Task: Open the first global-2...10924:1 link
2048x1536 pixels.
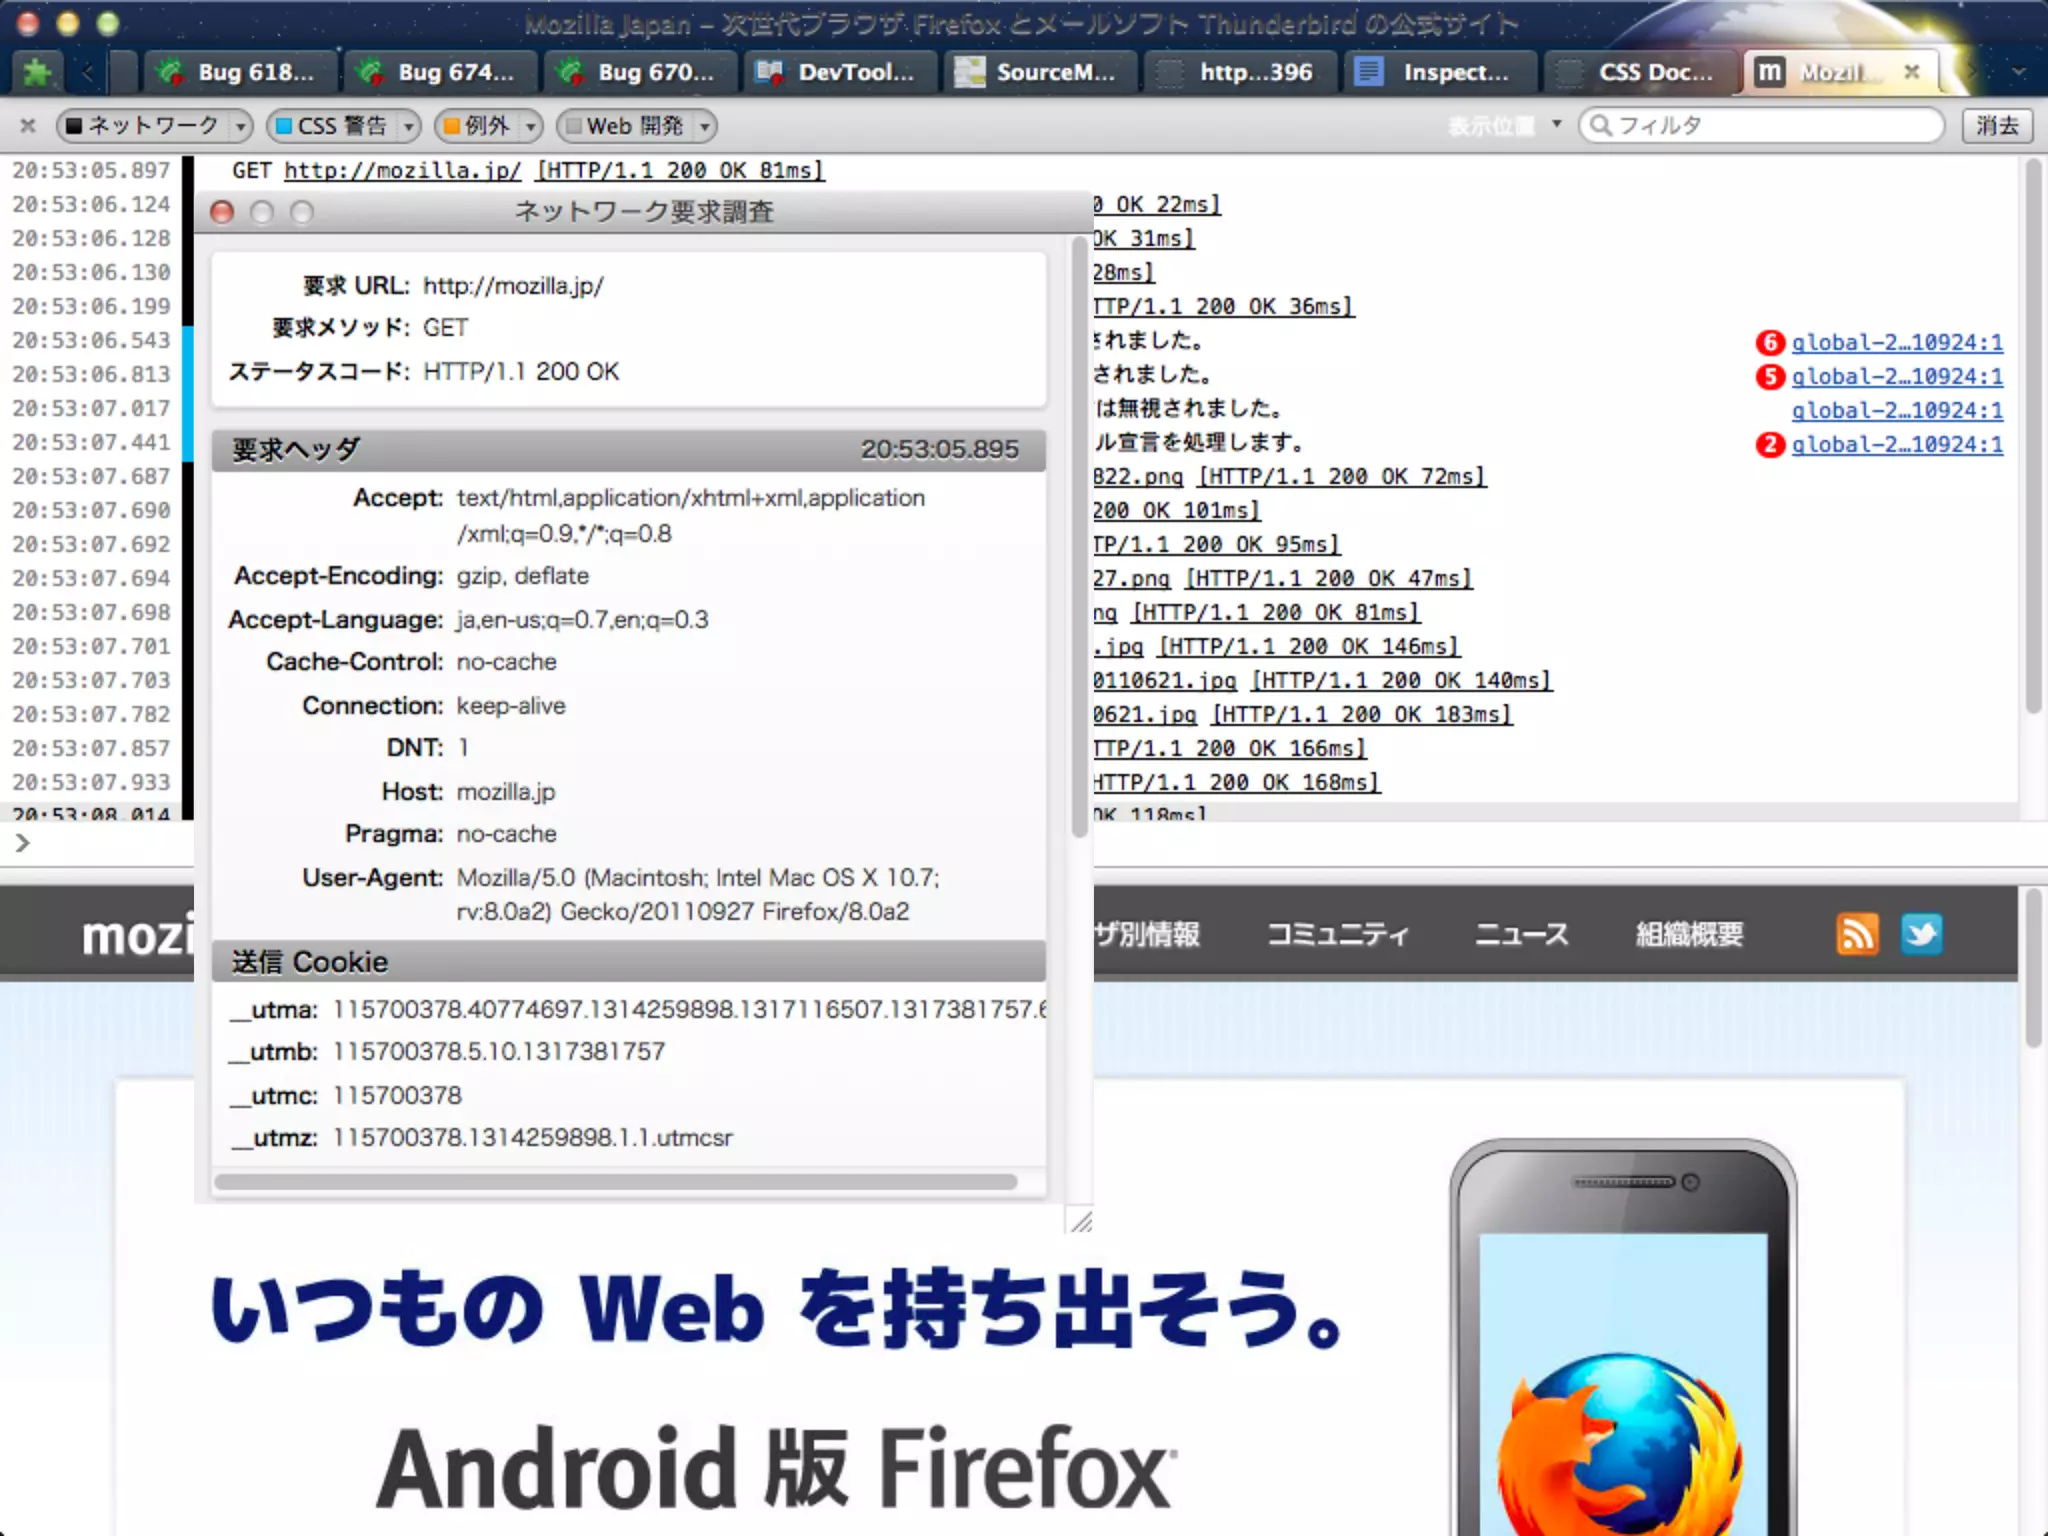Action: point(1897,343)
